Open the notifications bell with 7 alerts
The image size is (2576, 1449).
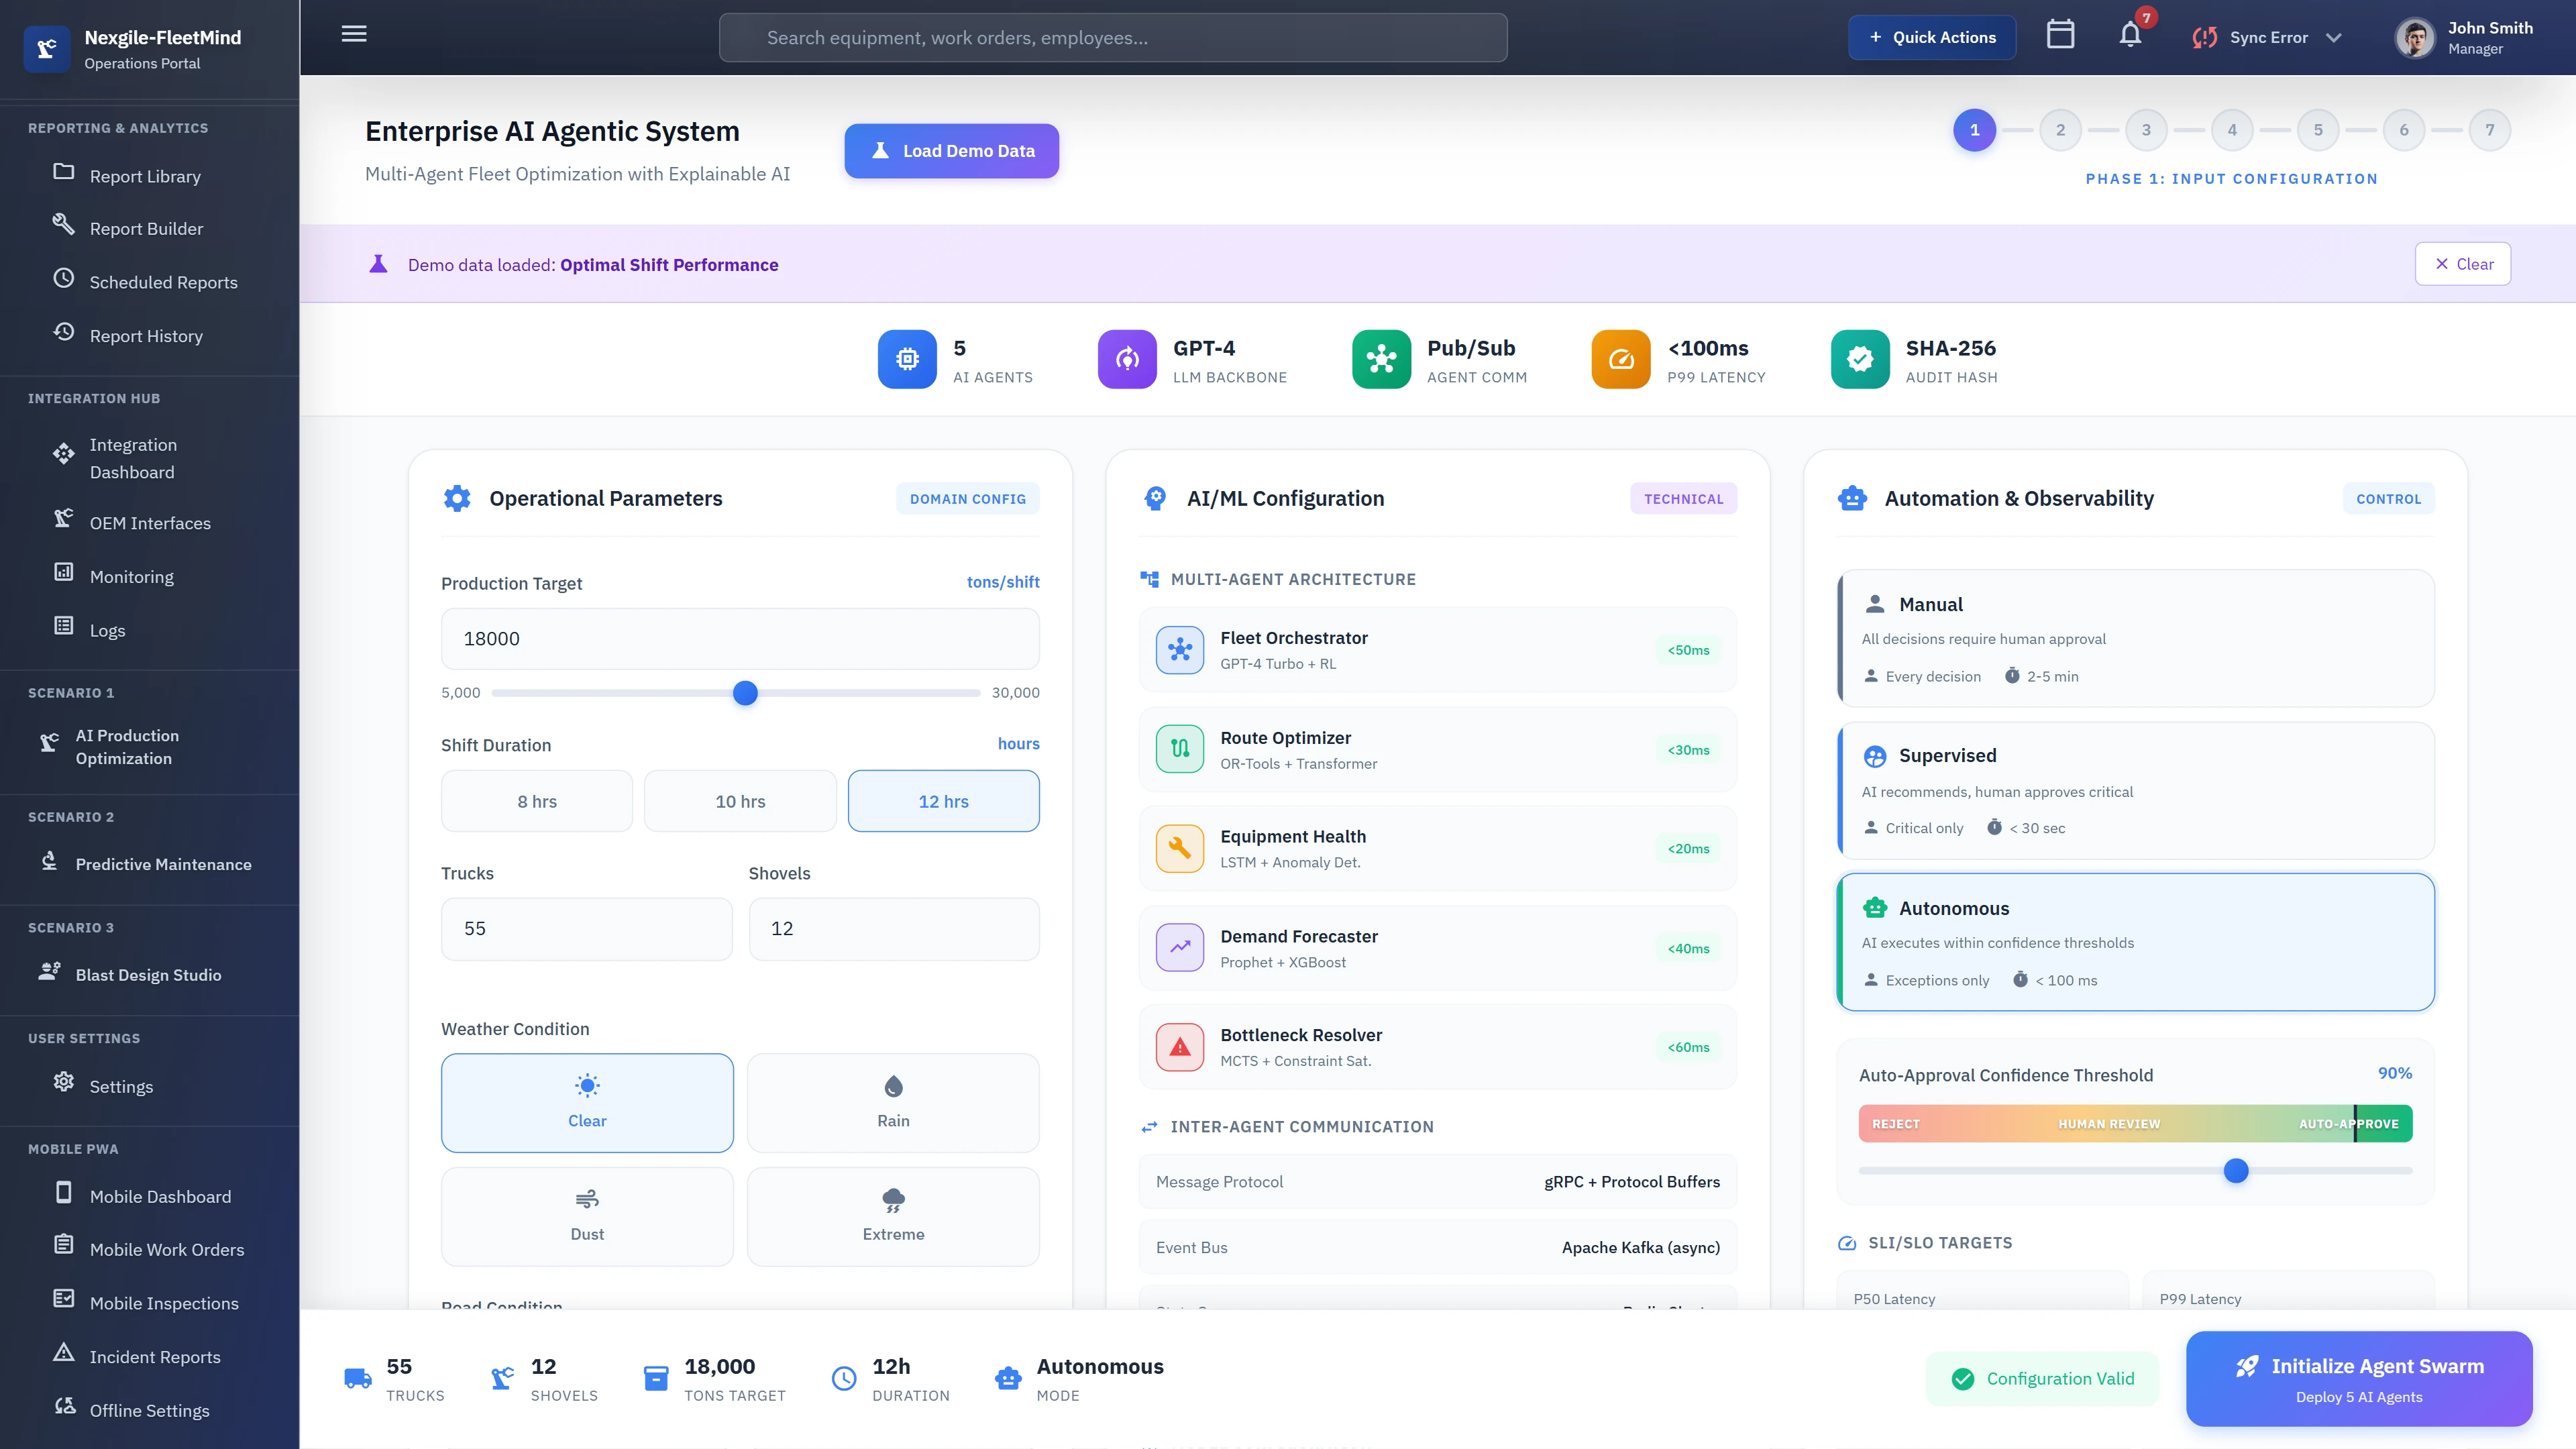click(2130, 36)
